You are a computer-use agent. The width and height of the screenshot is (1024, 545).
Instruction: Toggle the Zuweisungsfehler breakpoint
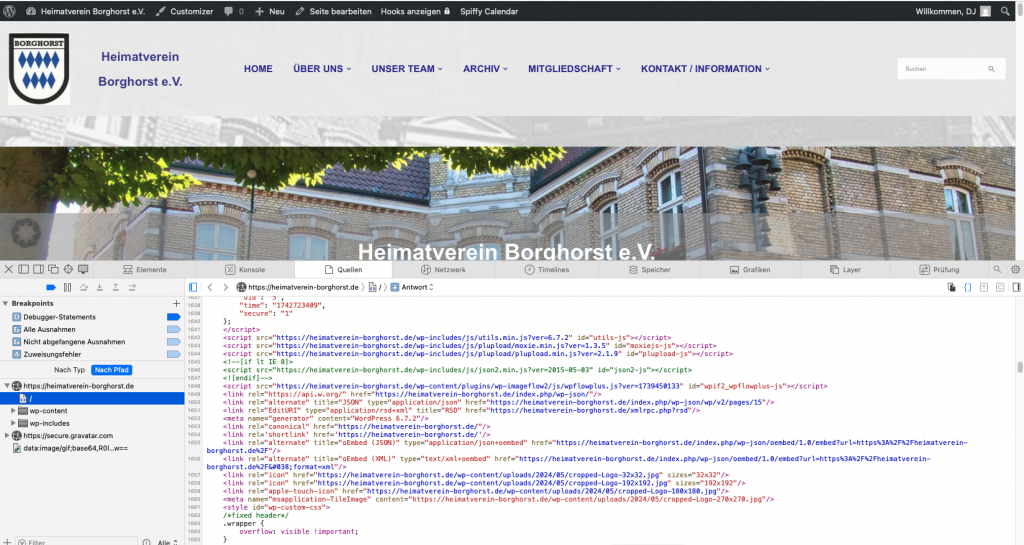172,354
